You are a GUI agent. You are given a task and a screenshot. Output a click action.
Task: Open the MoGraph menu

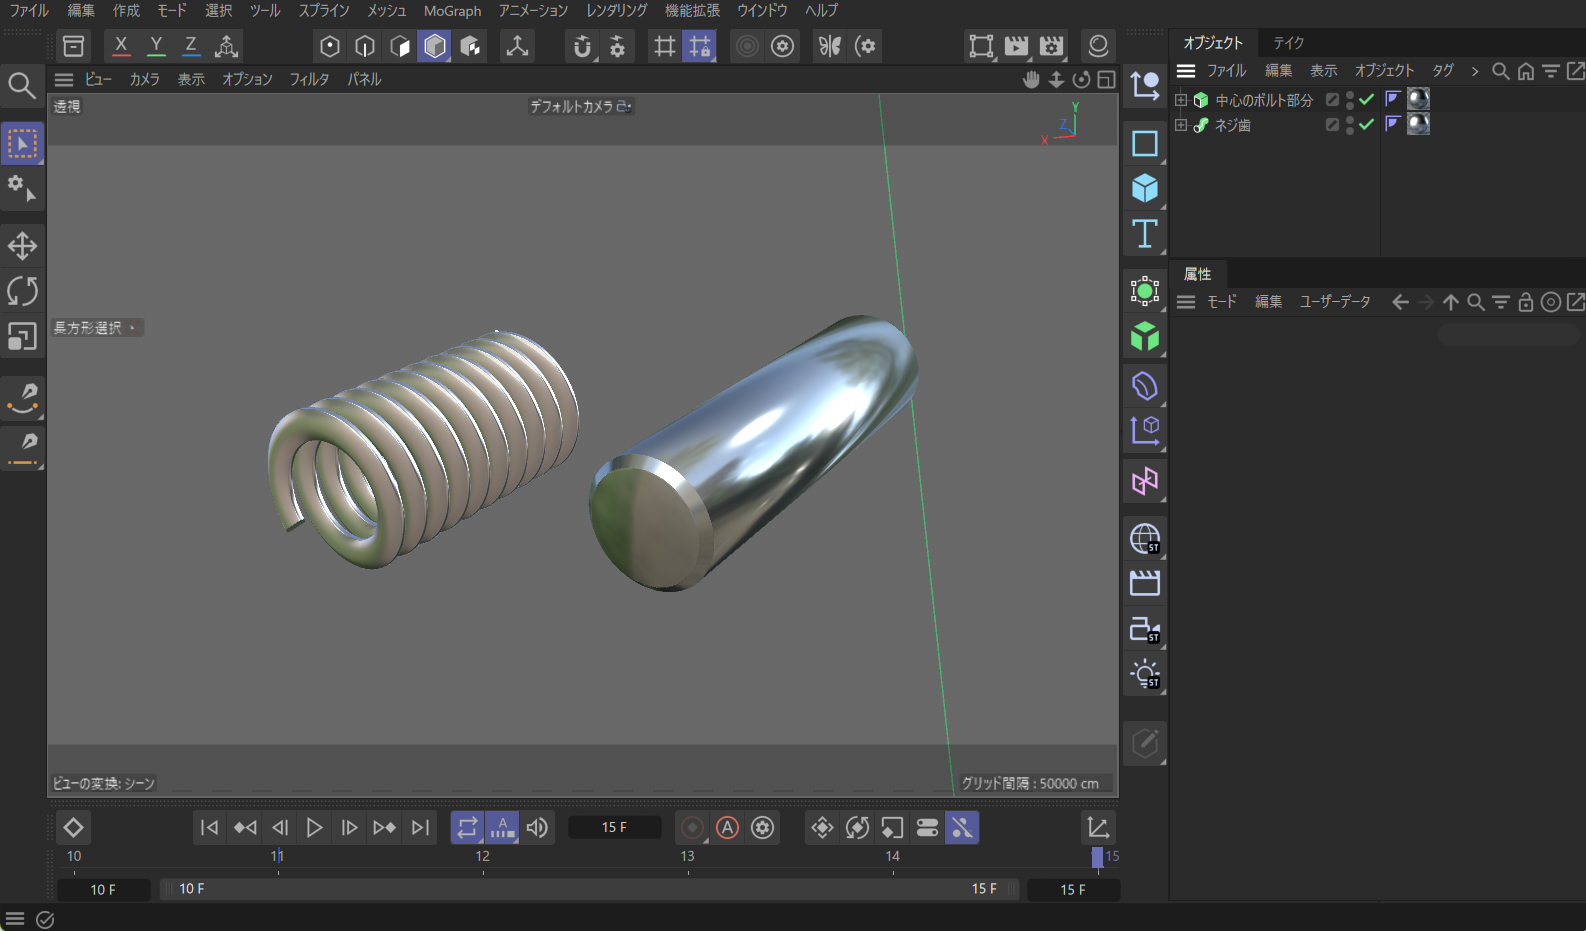[x=452, y=11]
